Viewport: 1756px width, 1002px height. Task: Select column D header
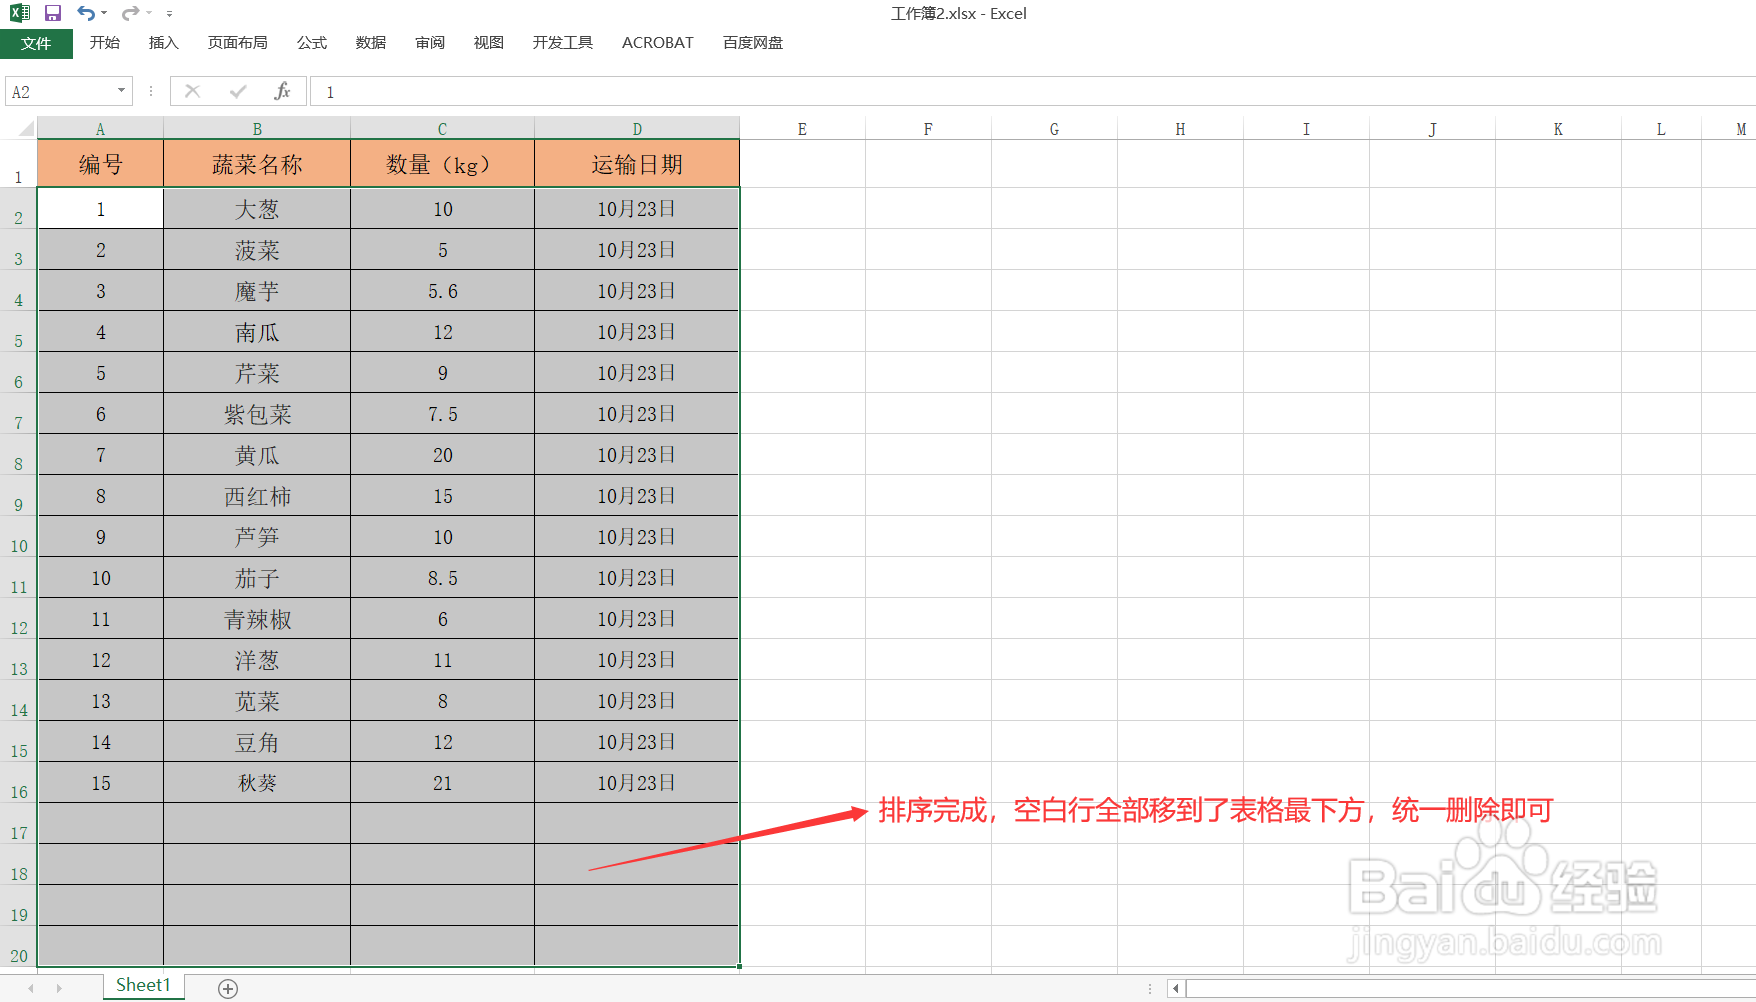[x=637, y=129]
